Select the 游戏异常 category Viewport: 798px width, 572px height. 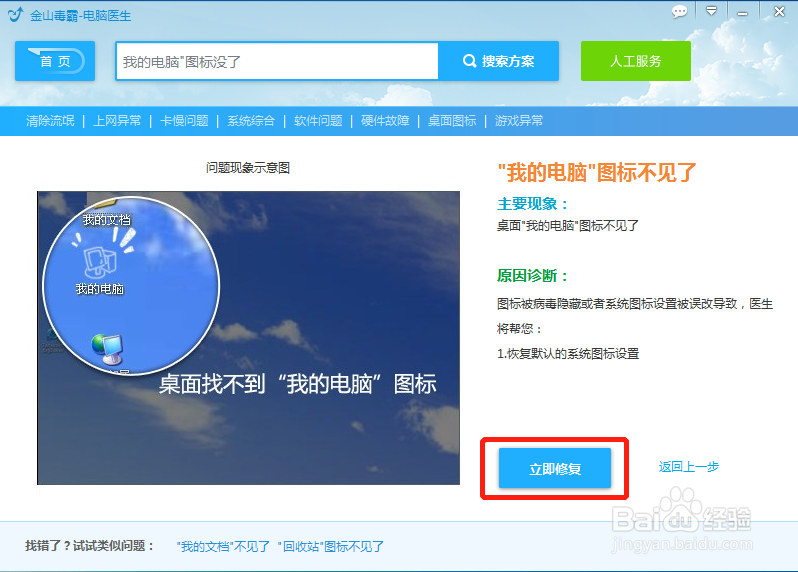519,121
